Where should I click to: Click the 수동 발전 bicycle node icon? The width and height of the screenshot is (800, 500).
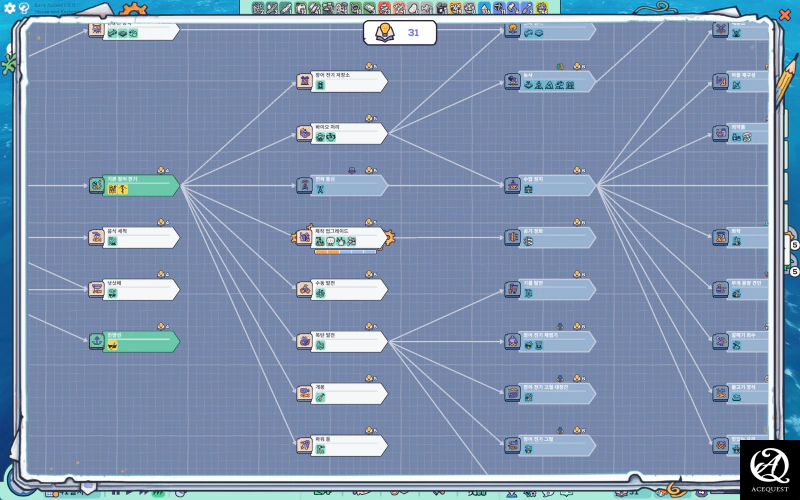tap(305, 289)
